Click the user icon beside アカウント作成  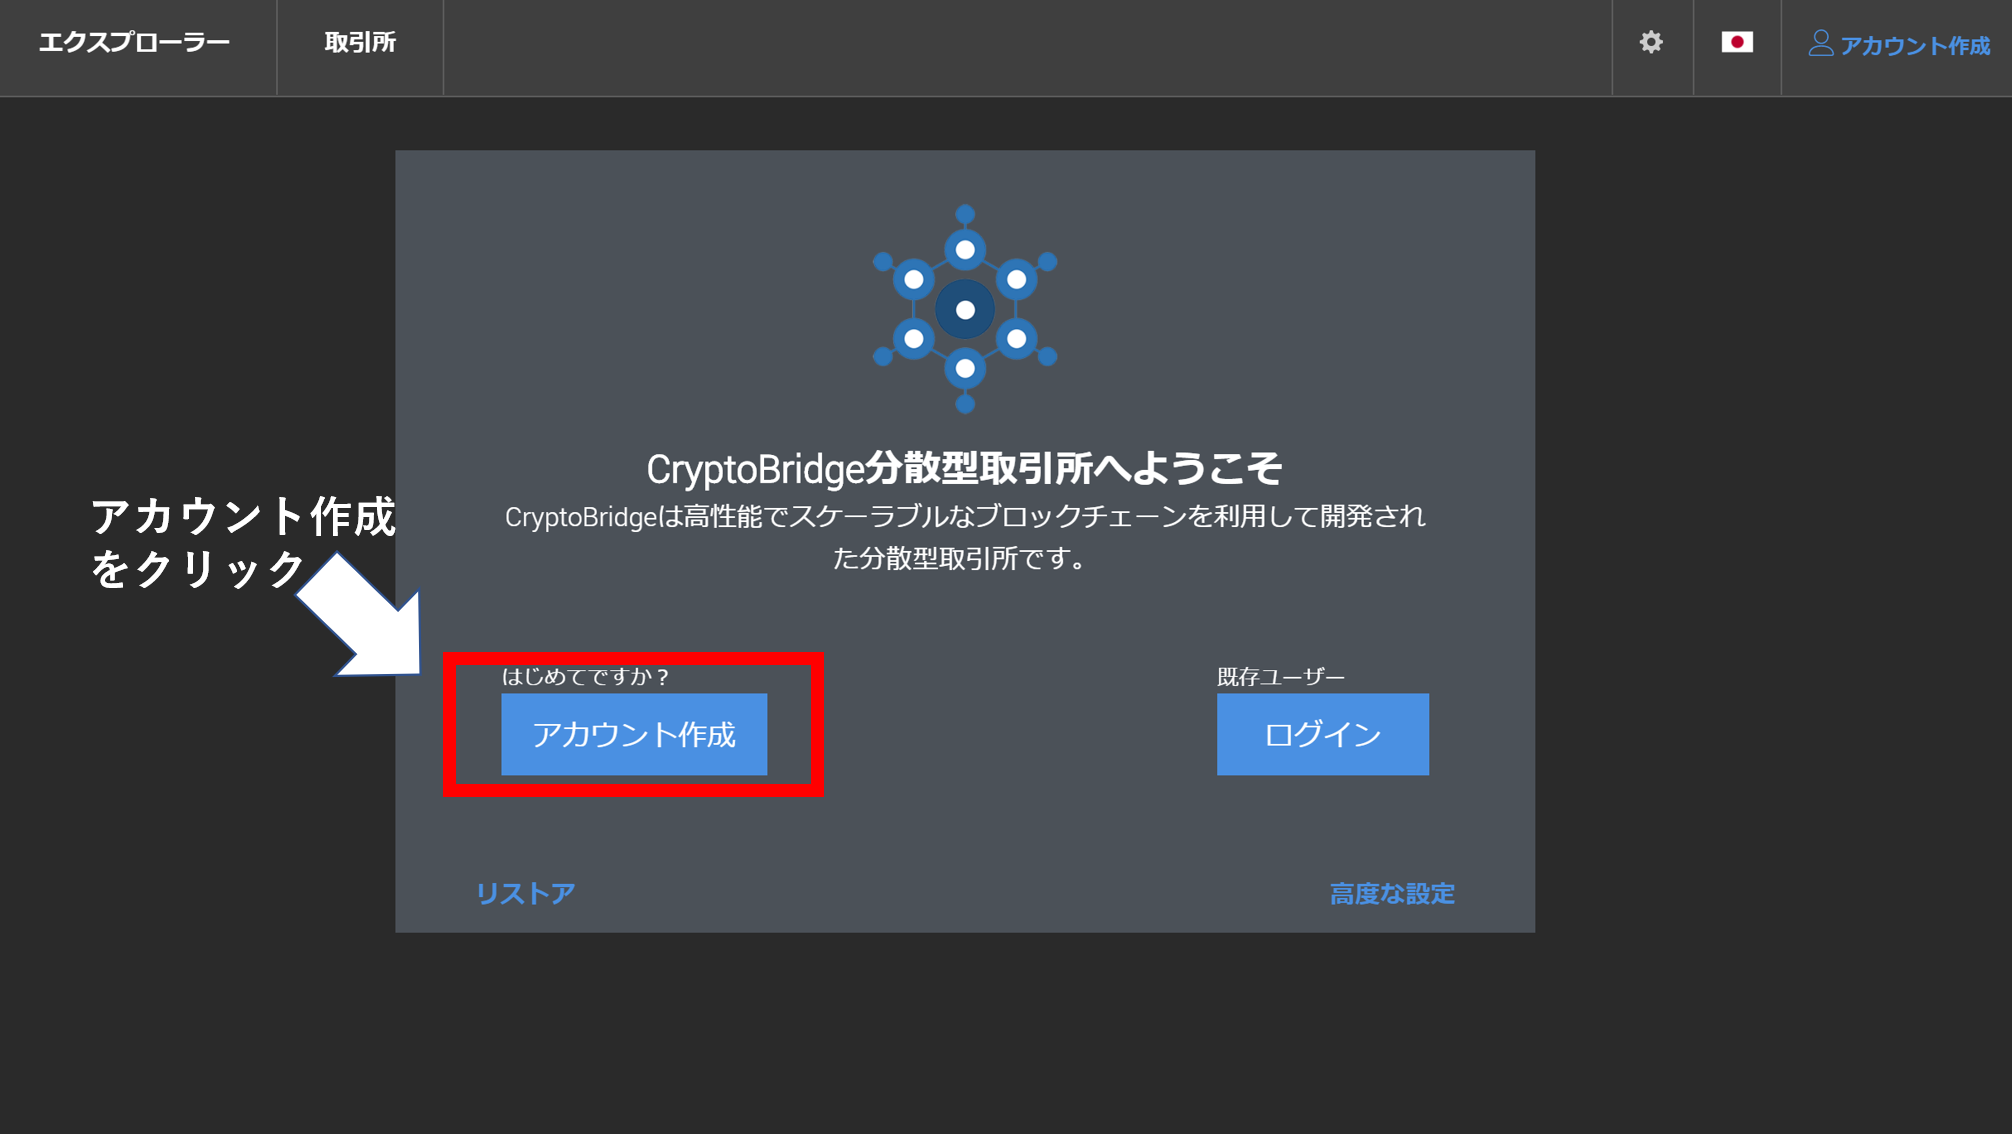click(x=1820, y=43)
